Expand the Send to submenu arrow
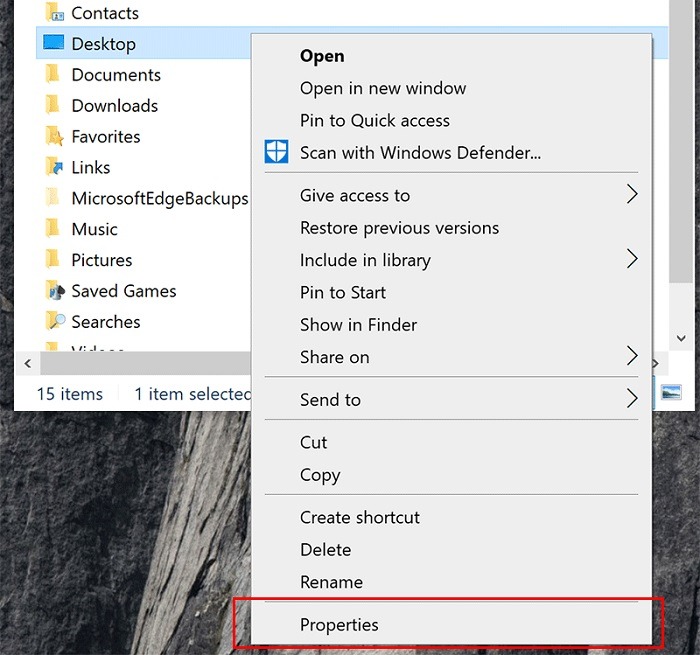The image size is (700, 655). (x=632, y=399)
